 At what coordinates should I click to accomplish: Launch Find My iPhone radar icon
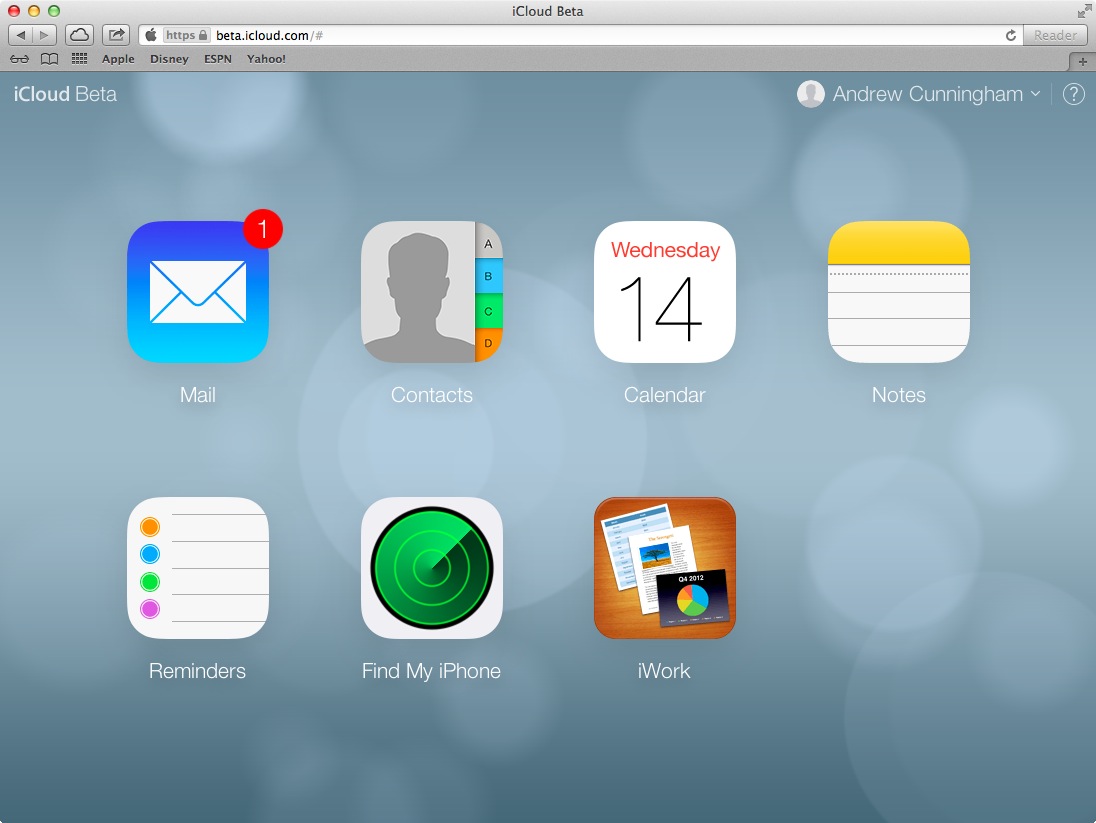(x=431, y=568)
